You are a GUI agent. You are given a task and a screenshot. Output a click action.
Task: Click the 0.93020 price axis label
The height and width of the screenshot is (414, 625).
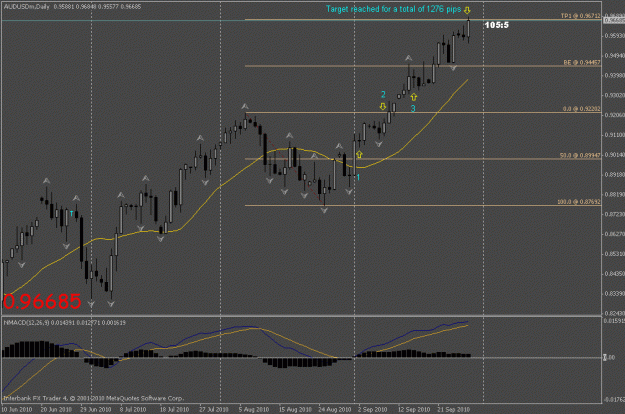click(614, 95)
